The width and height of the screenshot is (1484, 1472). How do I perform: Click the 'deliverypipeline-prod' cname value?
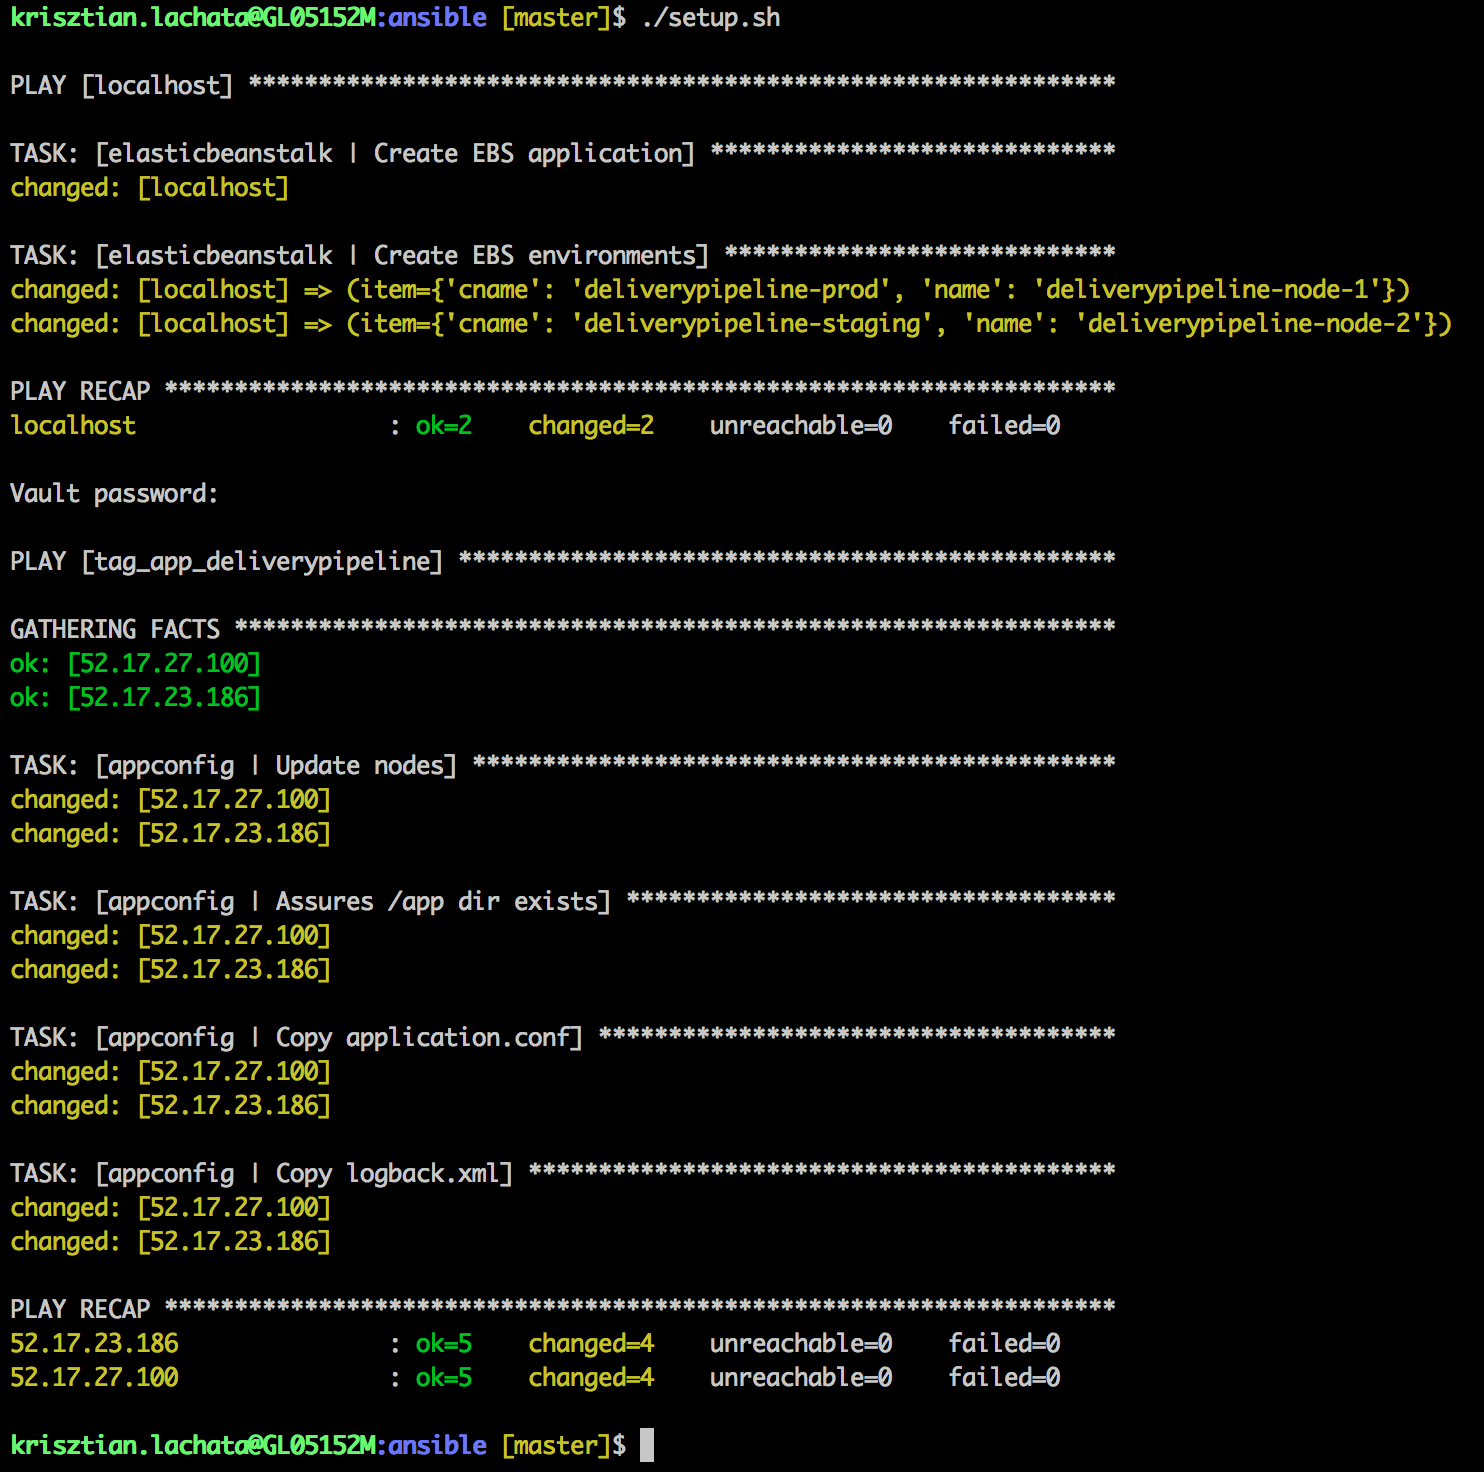[x=731, y=290]
